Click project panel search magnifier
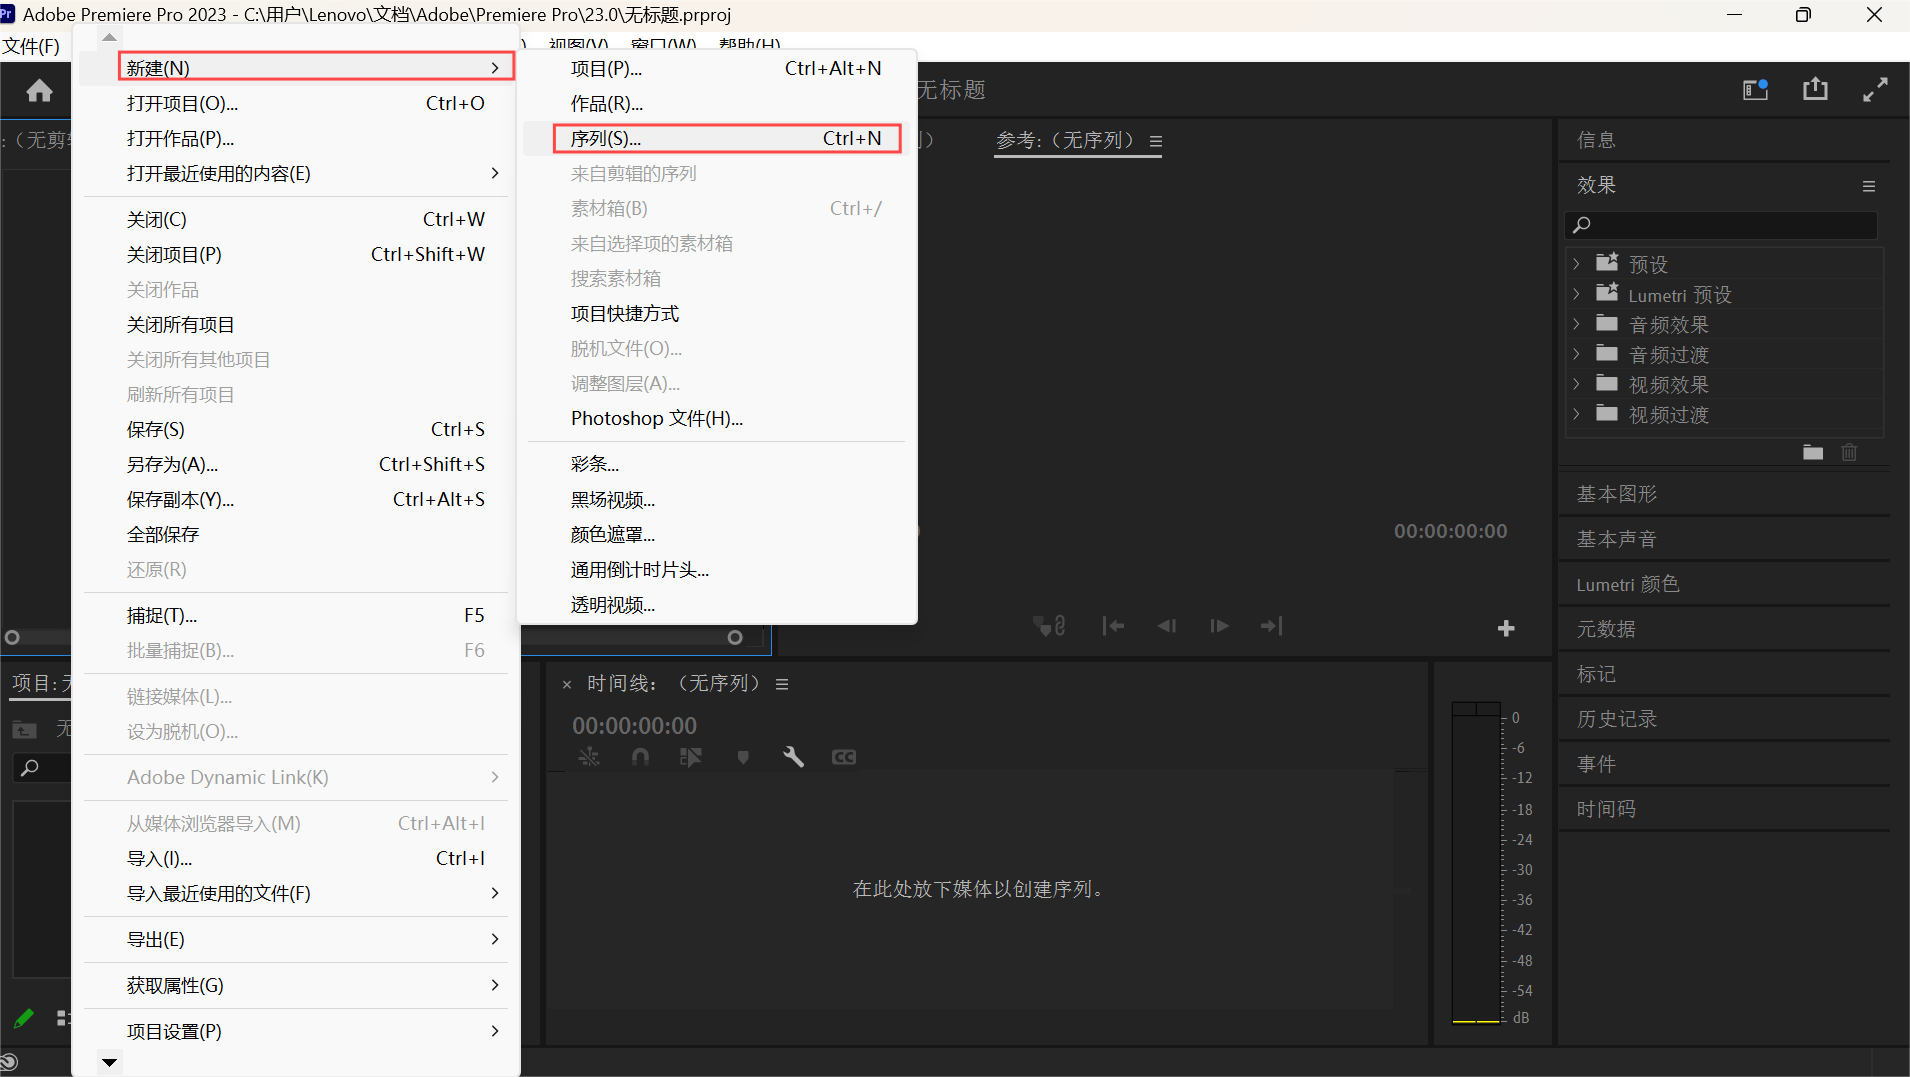 (x=30, y=768)
